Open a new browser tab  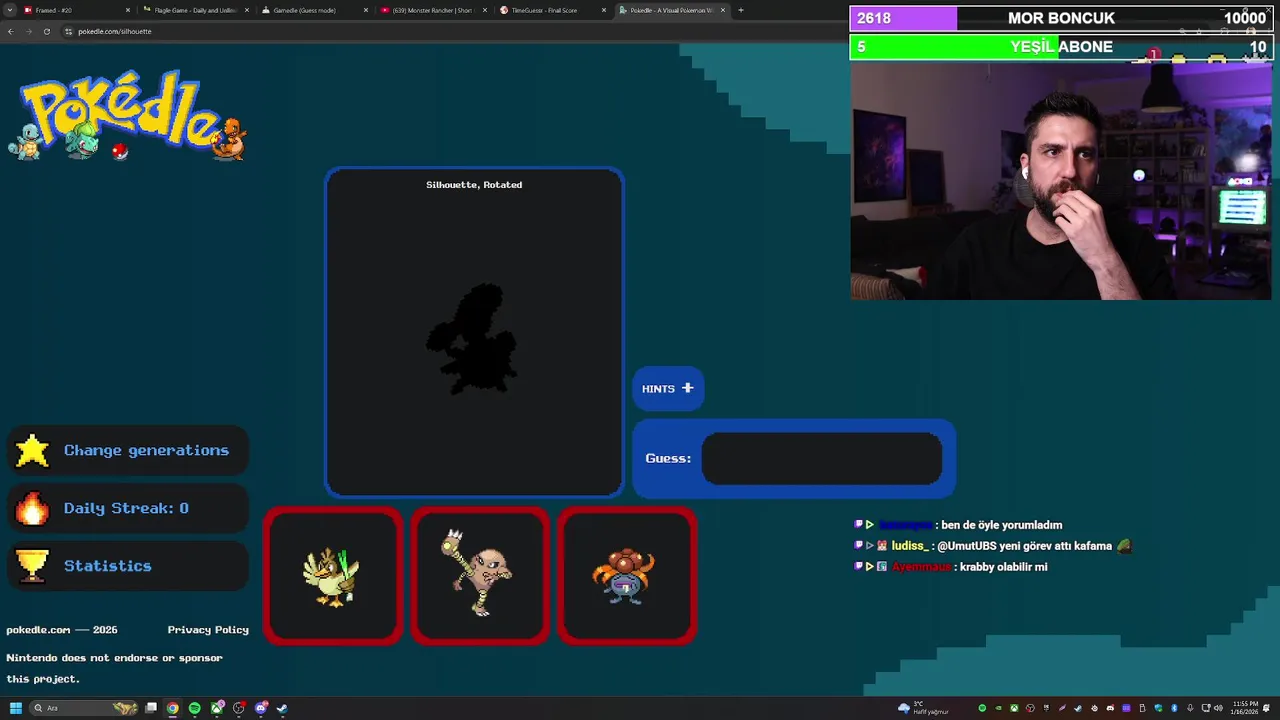(x=741, y=10)
